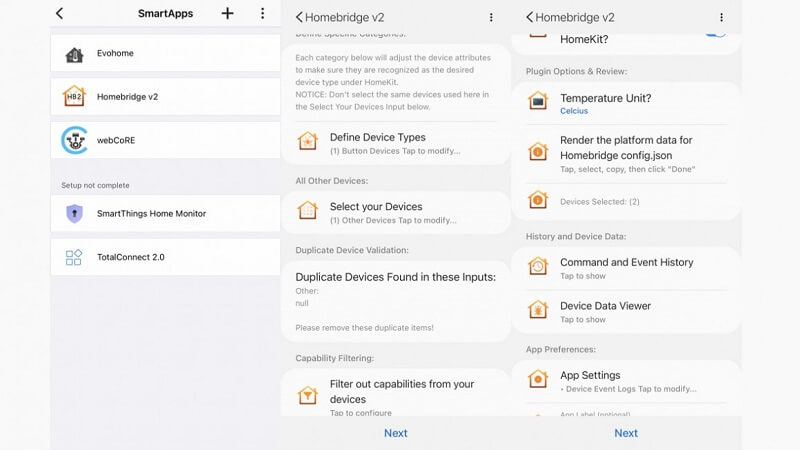Open the webCoRE SmartApp
The image size is (800, 450).
coord(165,140)
